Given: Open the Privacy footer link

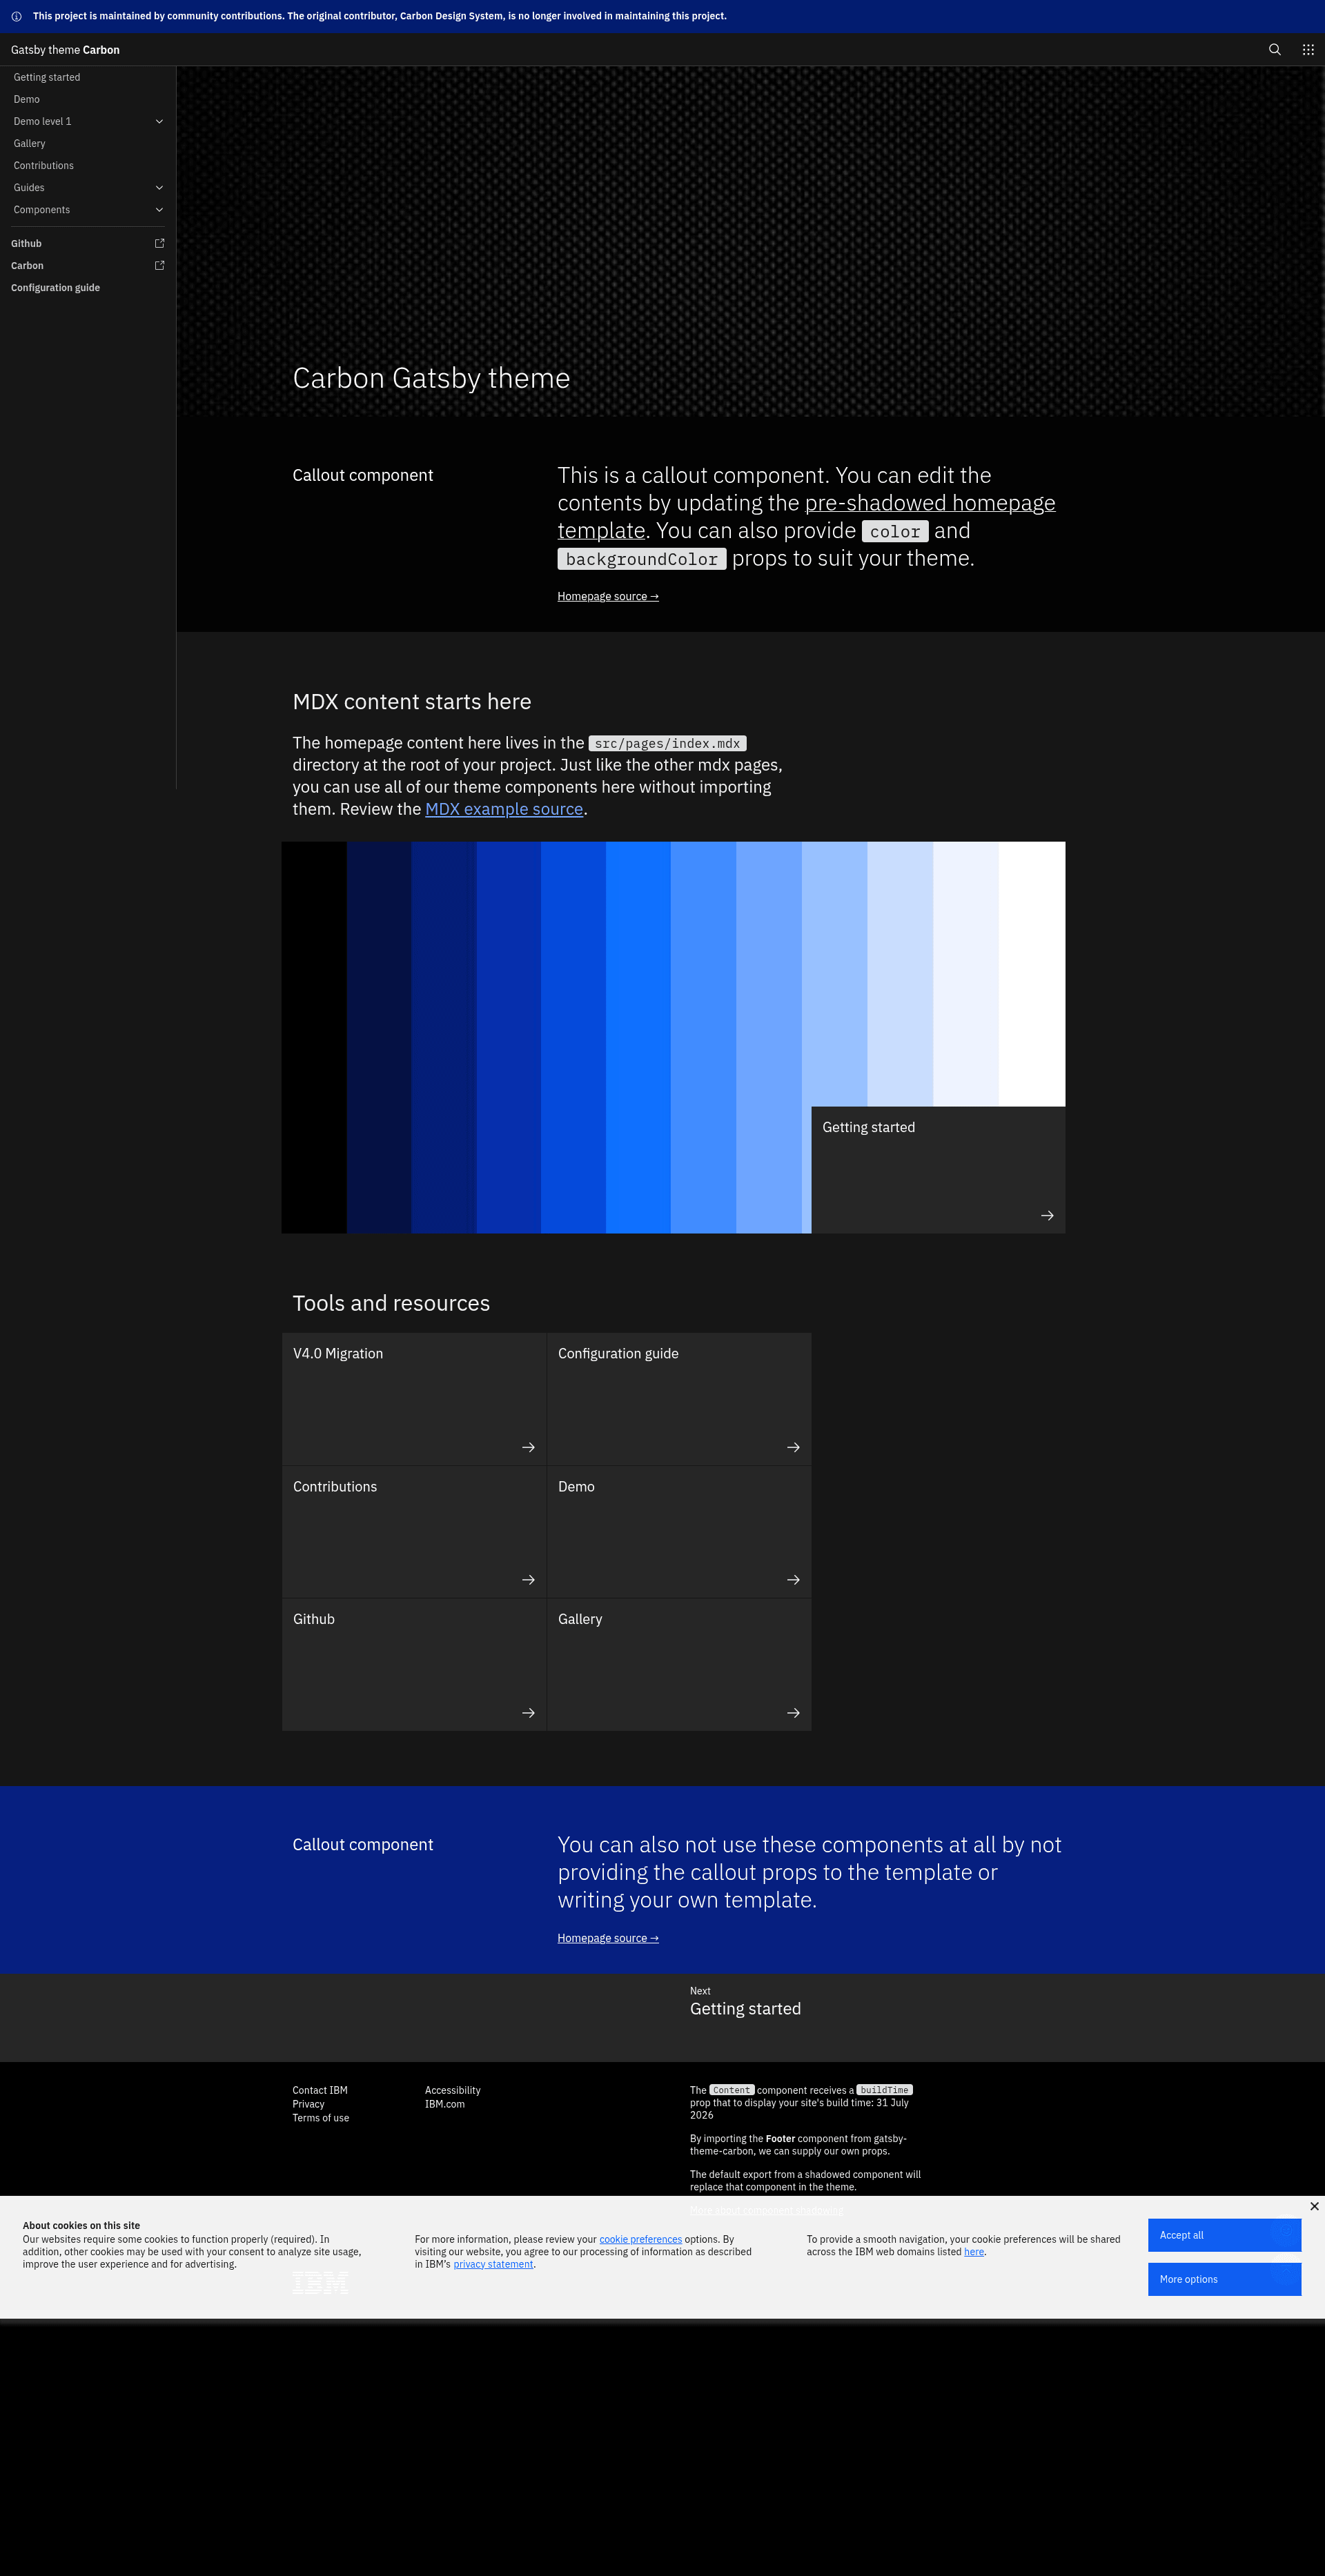Looking at the screenshot, I should (308, 2104).
